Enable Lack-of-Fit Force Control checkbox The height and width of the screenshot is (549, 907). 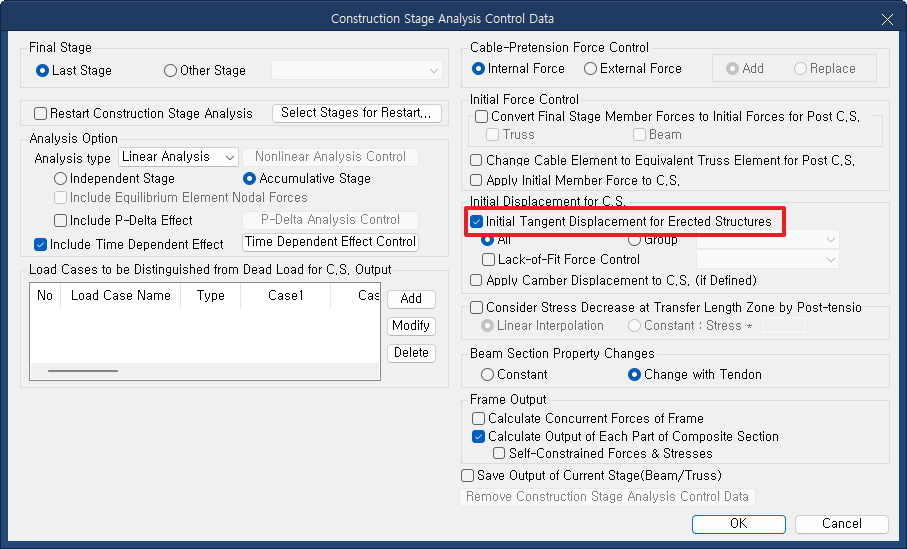point(488,260)
